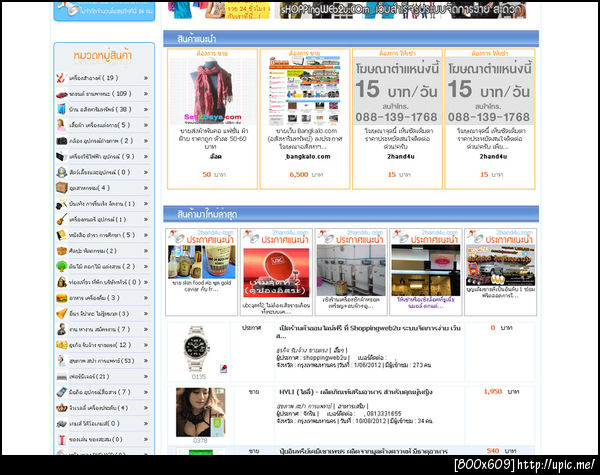Select the mobile phone category icon

pos(62,392)
